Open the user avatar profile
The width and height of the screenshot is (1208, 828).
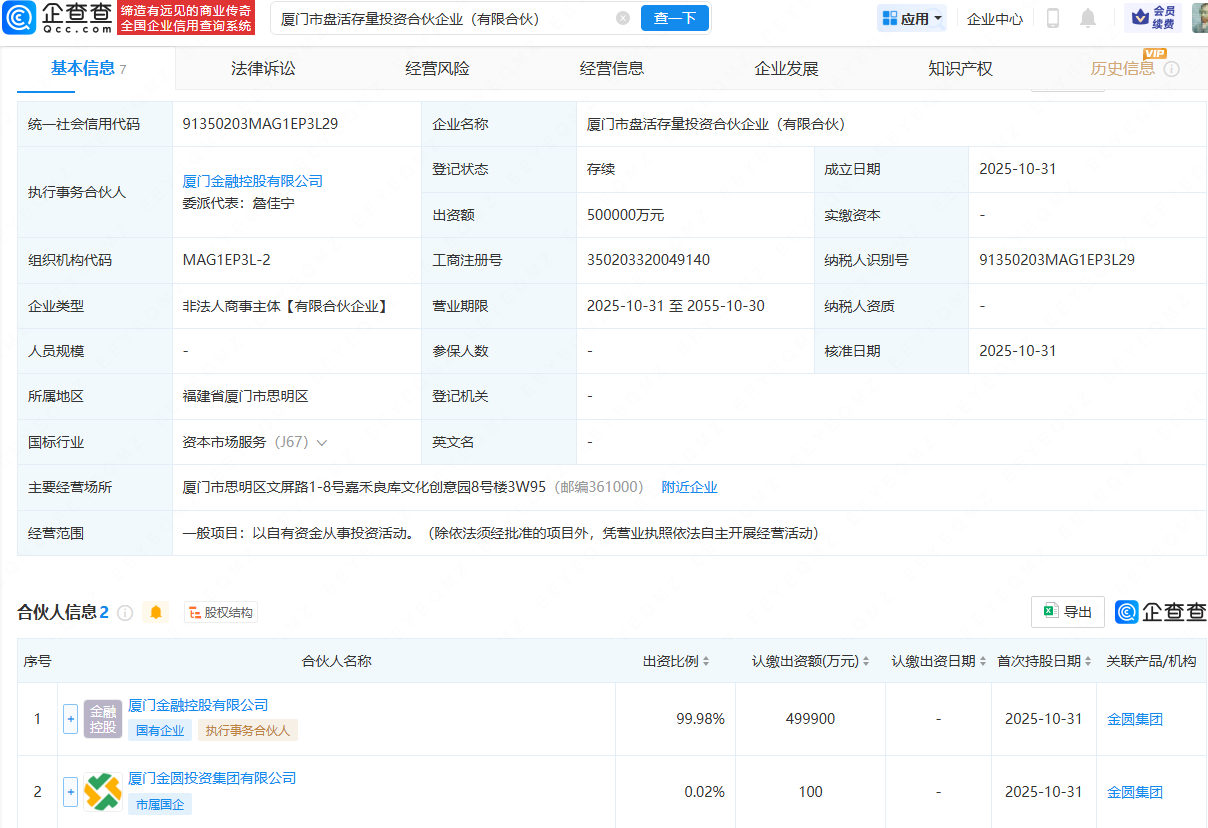[x=1199, y=18]
